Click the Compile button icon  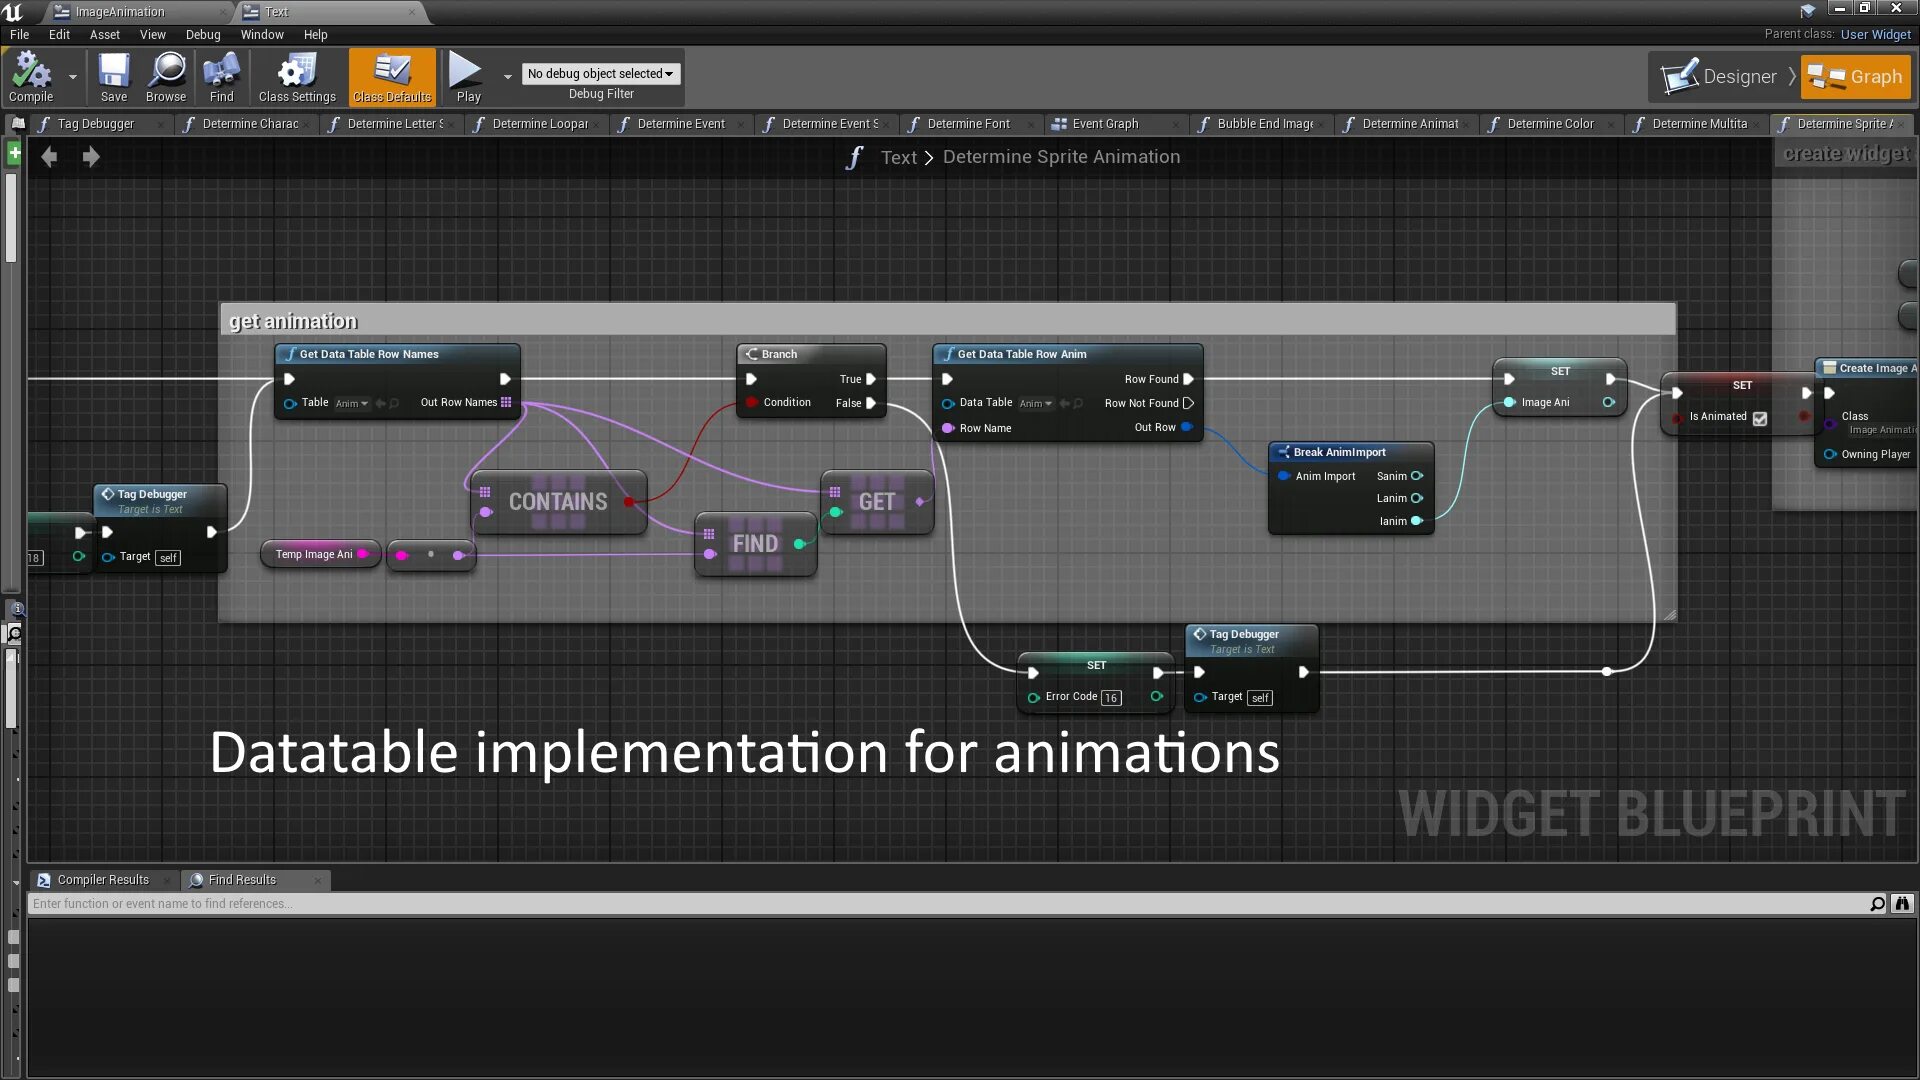[30, 70]
